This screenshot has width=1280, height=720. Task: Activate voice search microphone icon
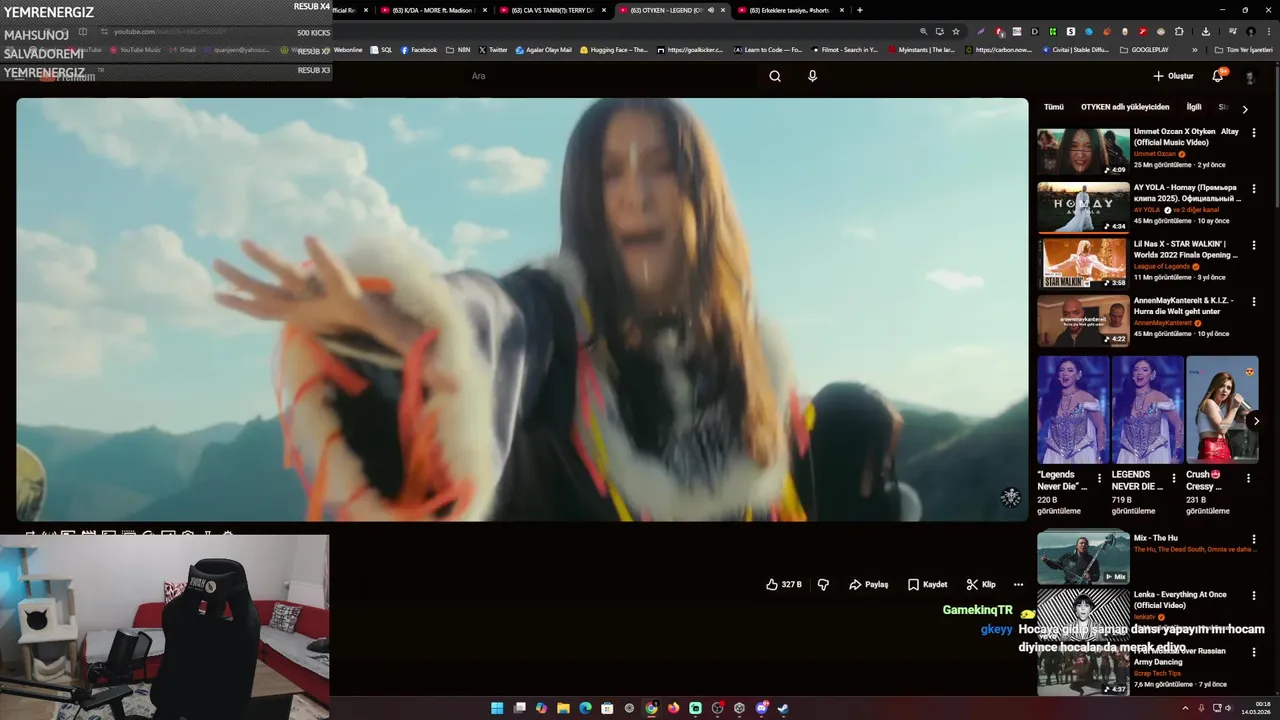tap(812, 76)
